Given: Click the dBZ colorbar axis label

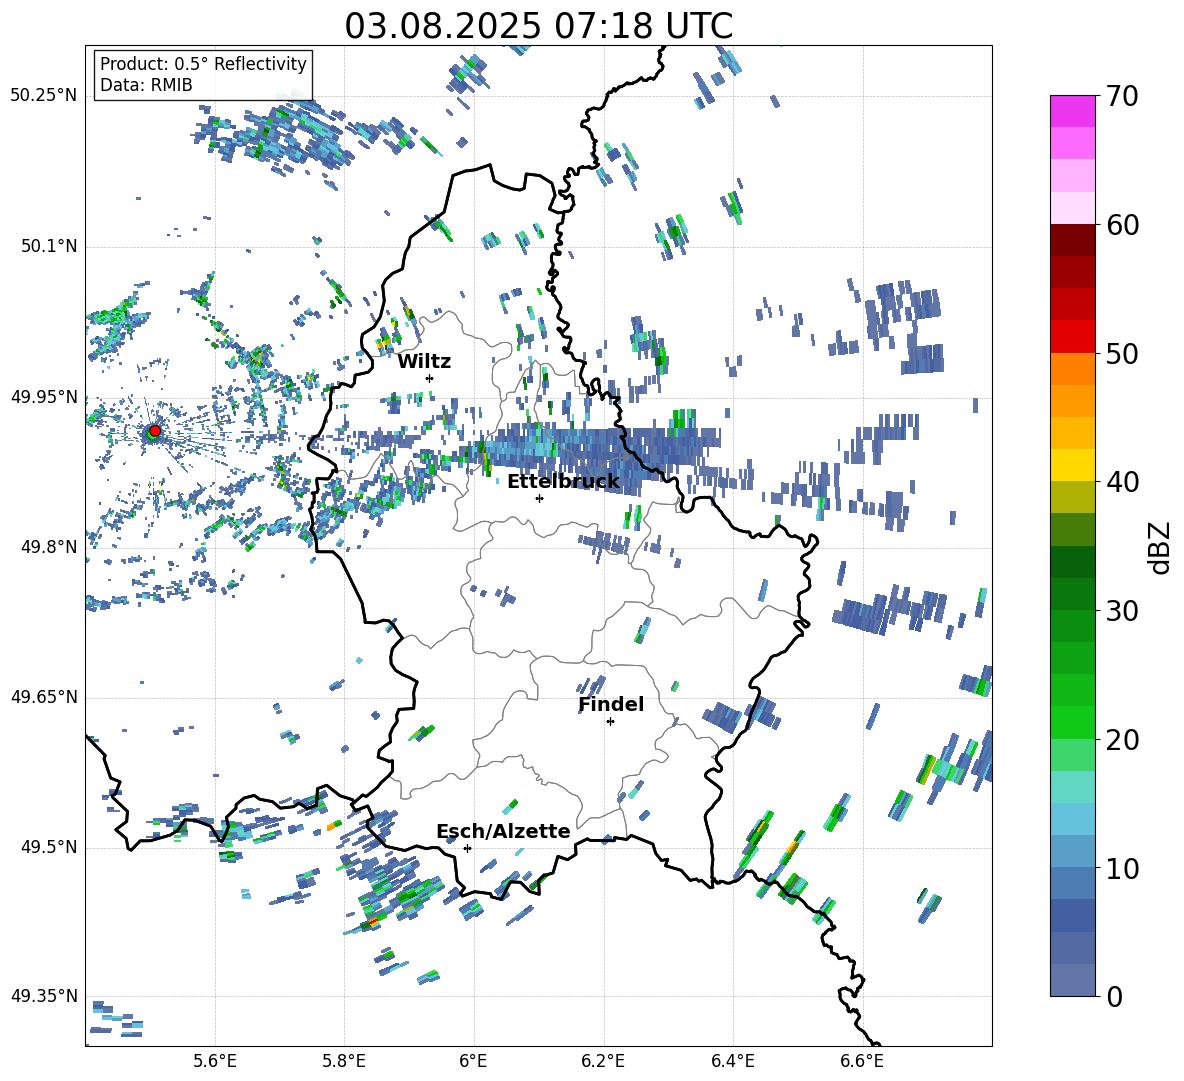Looking at the screenshot, I should 1161,547.
